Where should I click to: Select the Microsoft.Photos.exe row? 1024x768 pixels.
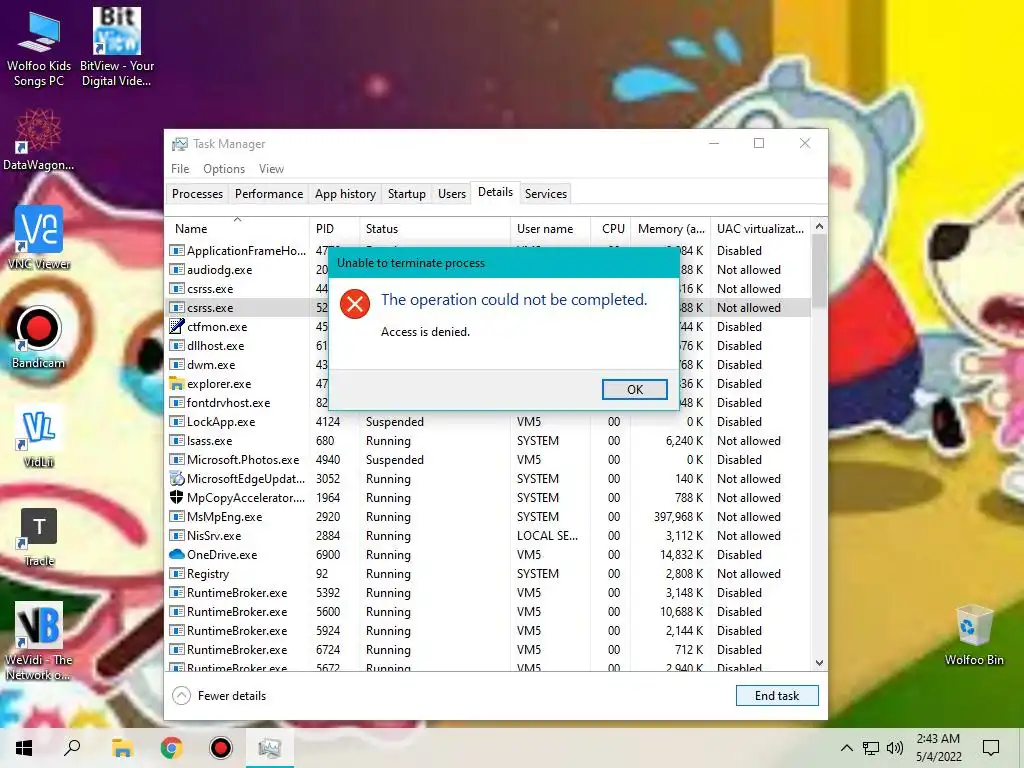click(488, 460)
